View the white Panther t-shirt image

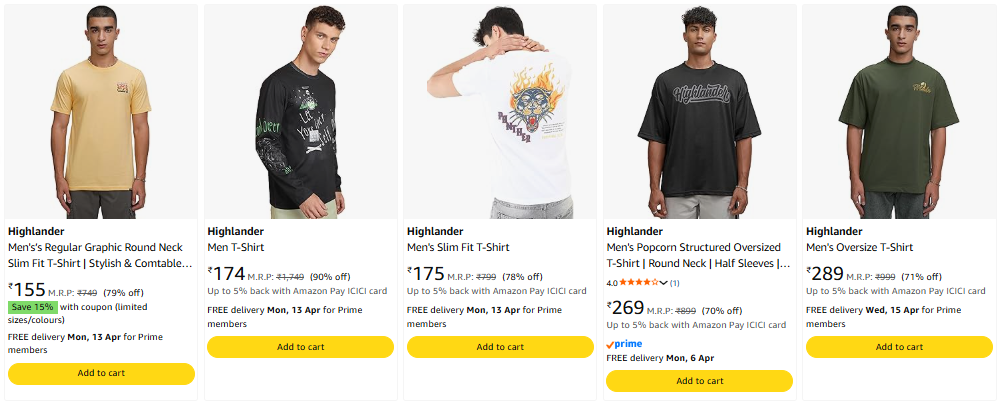(x=500, y=112)
